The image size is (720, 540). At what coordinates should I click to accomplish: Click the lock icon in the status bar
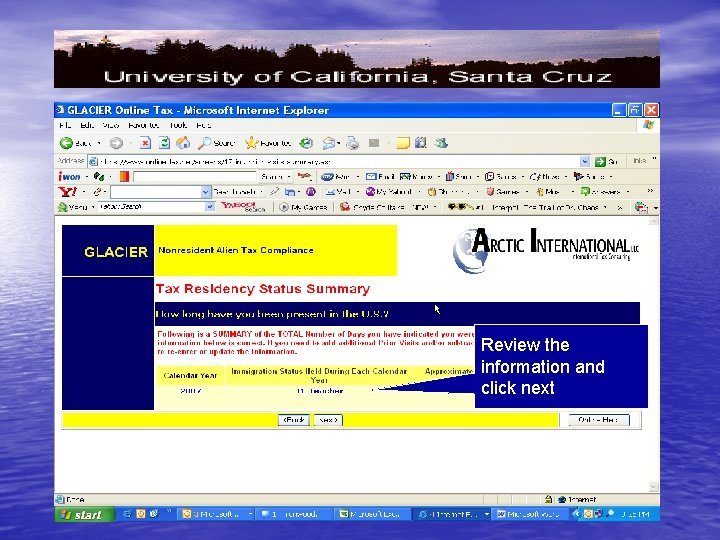548,499
